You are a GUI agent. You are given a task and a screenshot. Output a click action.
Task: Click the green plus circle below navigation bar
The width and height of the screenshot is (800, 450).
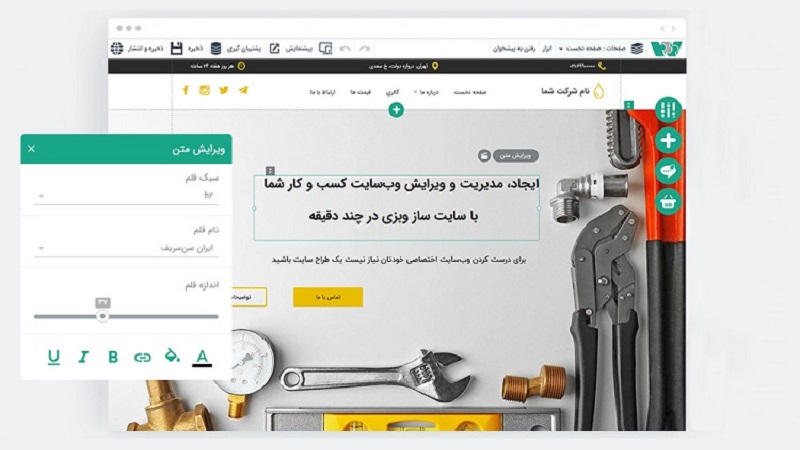[396, 110]
